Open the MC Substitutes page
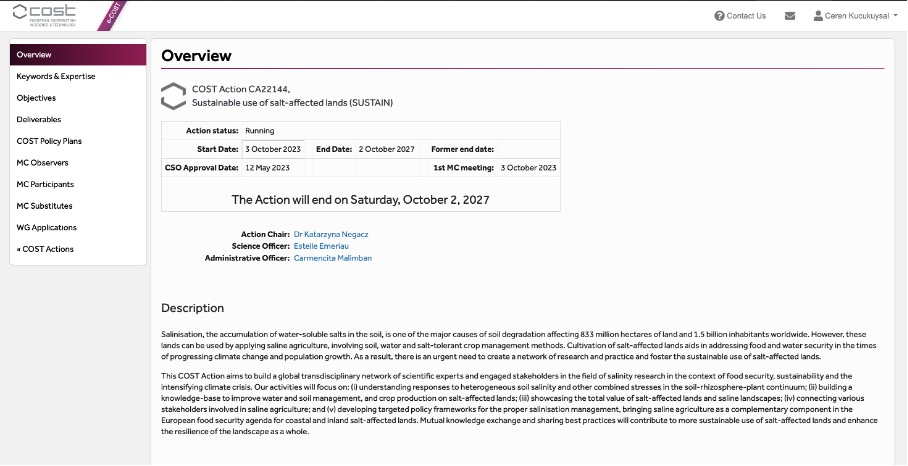 [44, 206]
